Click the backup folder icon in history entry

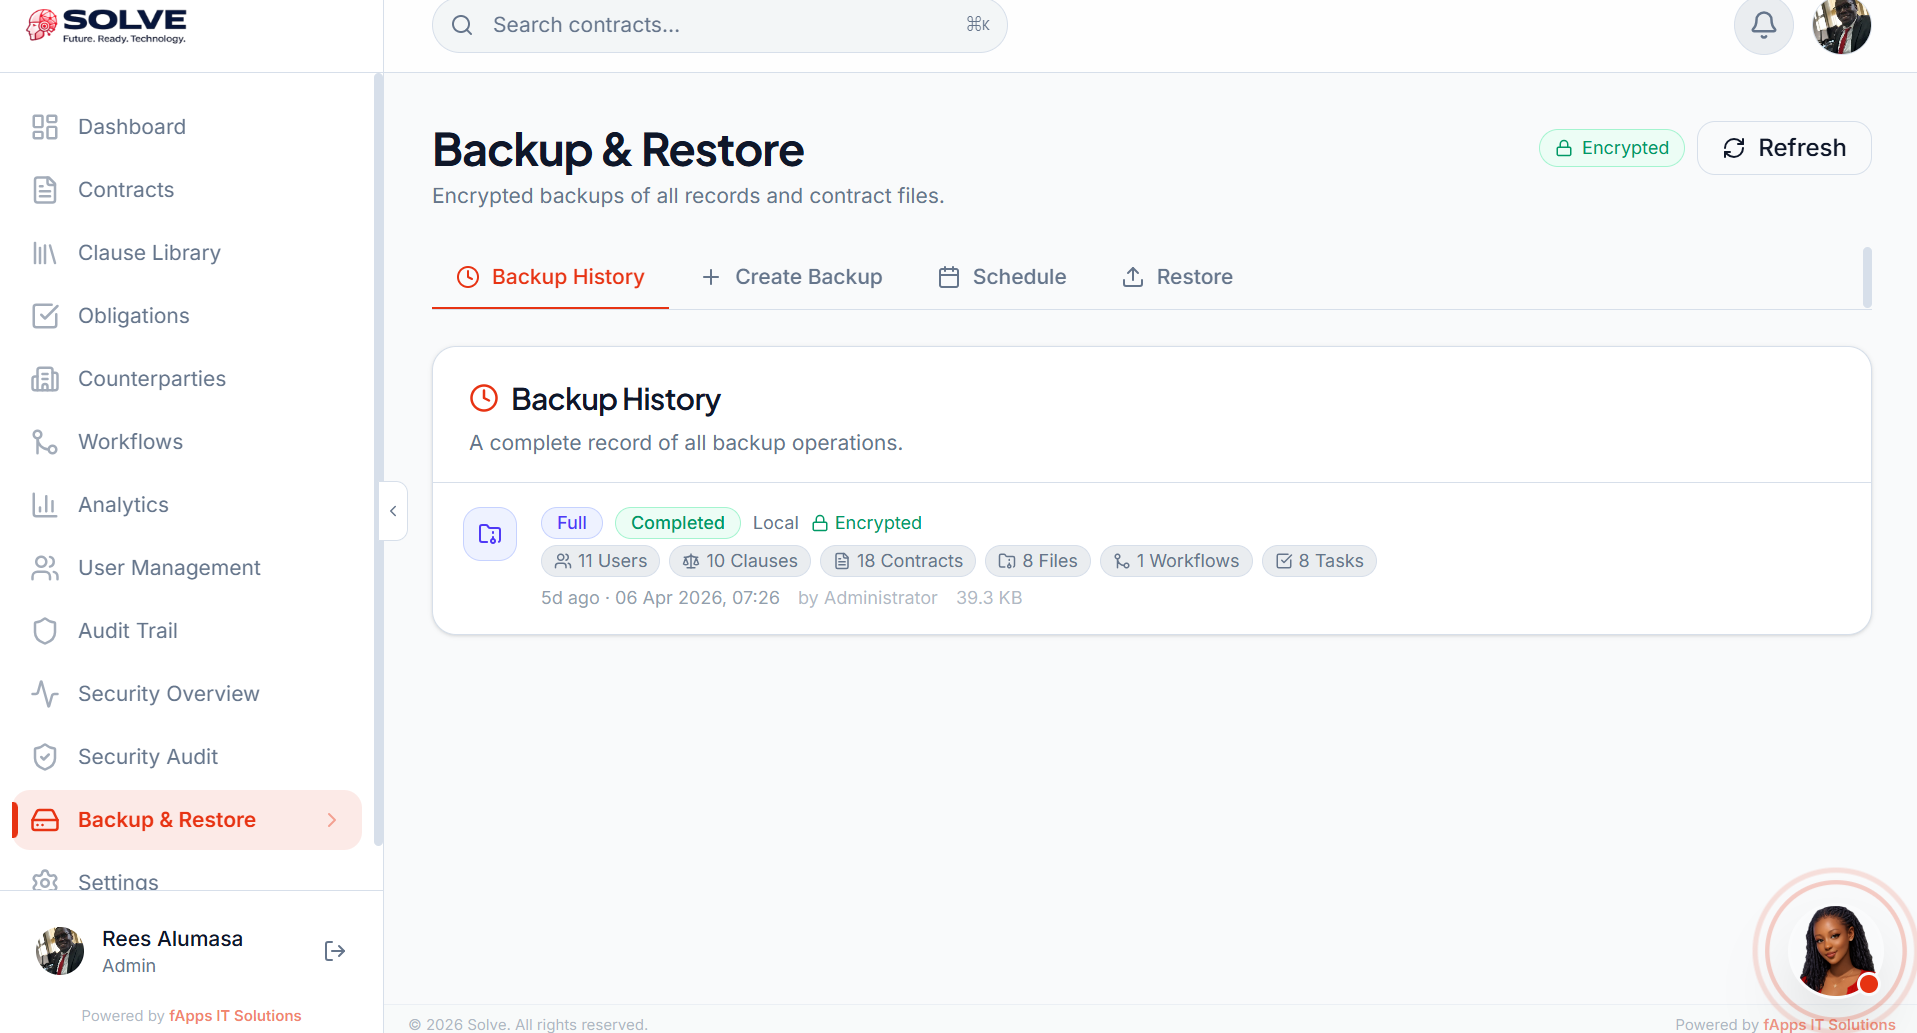click(x=490, y=534)
